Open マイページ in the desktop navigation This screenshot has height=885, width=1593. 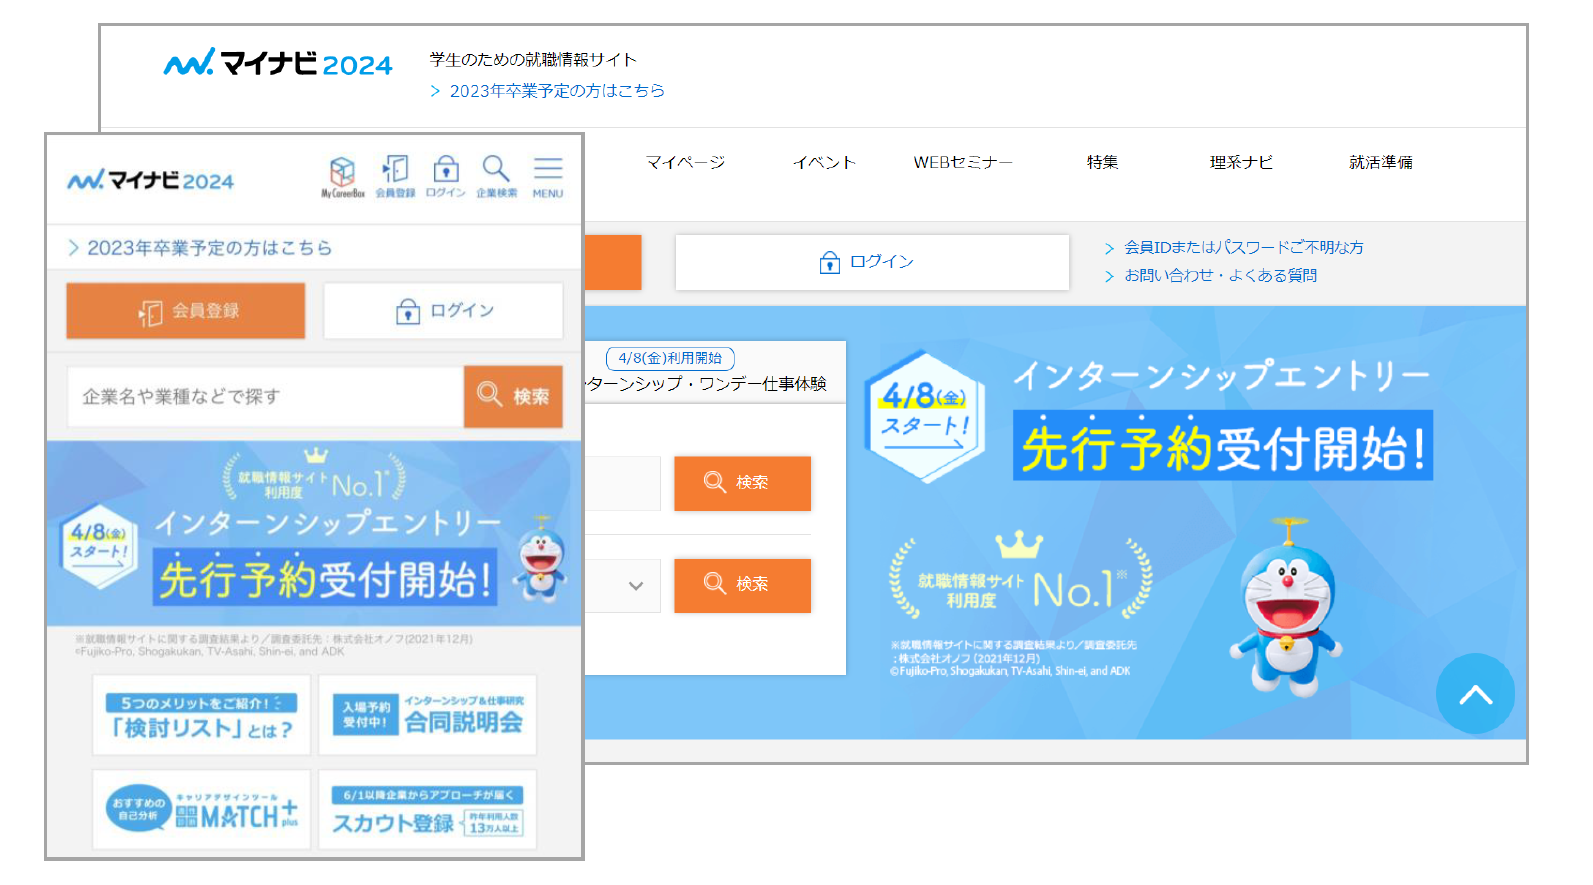pos(685,162)
